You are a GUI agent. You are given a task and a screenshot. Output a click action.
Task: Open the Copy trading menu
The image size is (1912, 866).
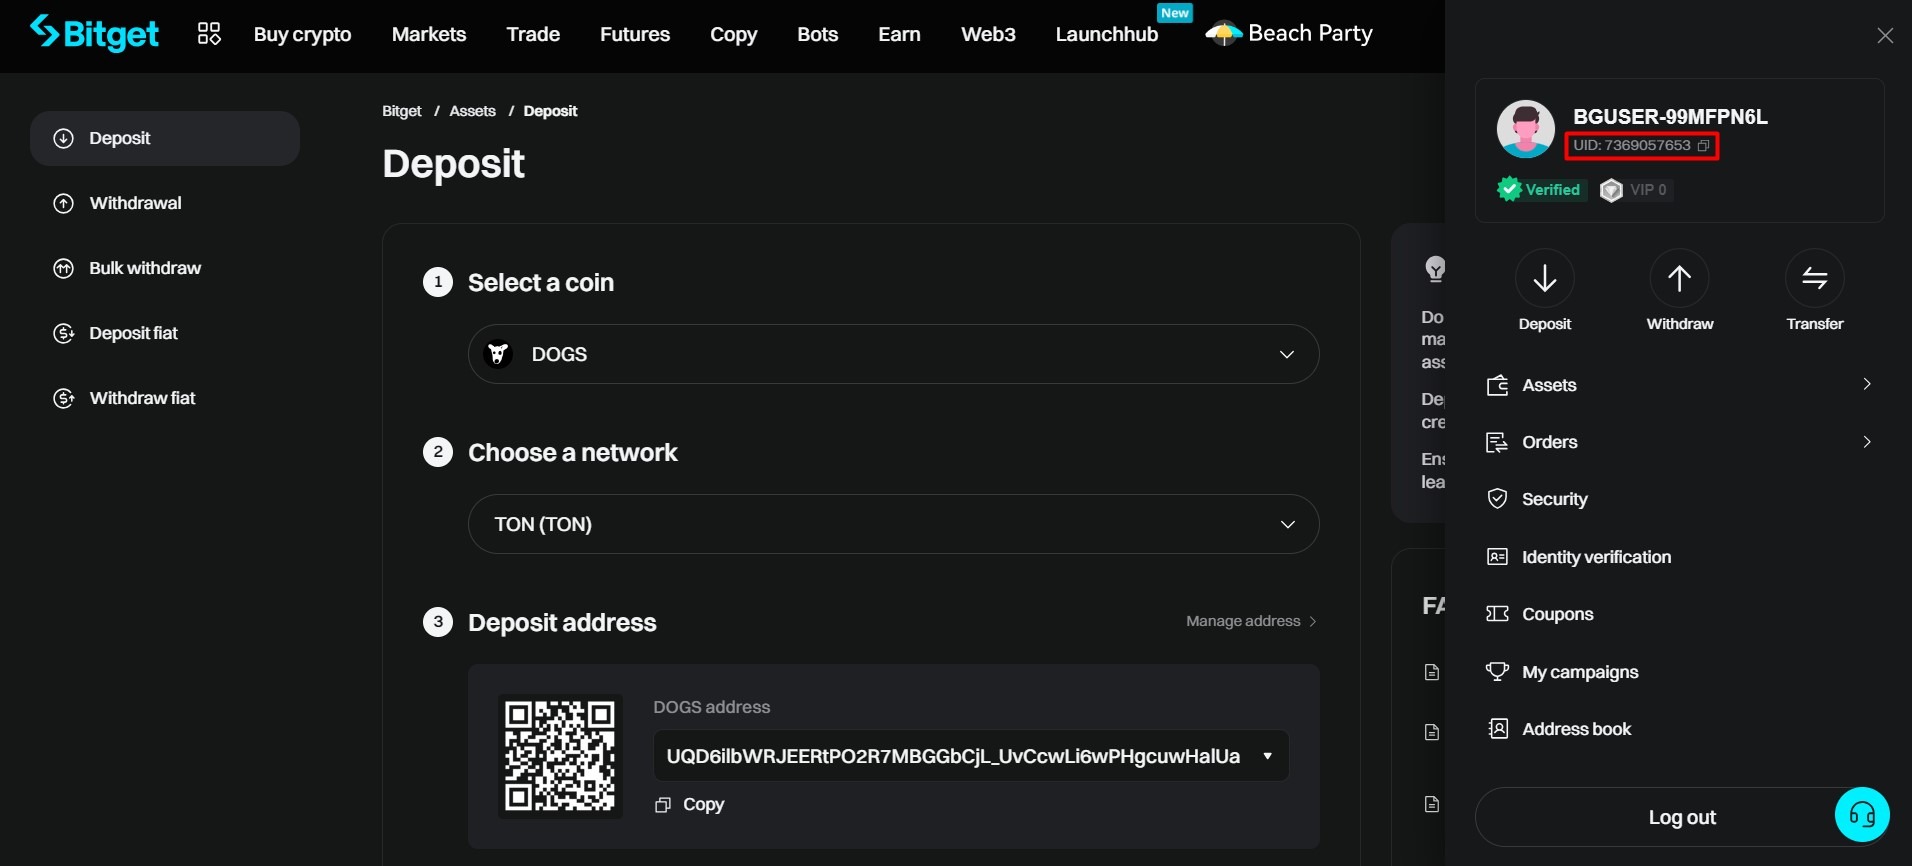tap(734, 34)
